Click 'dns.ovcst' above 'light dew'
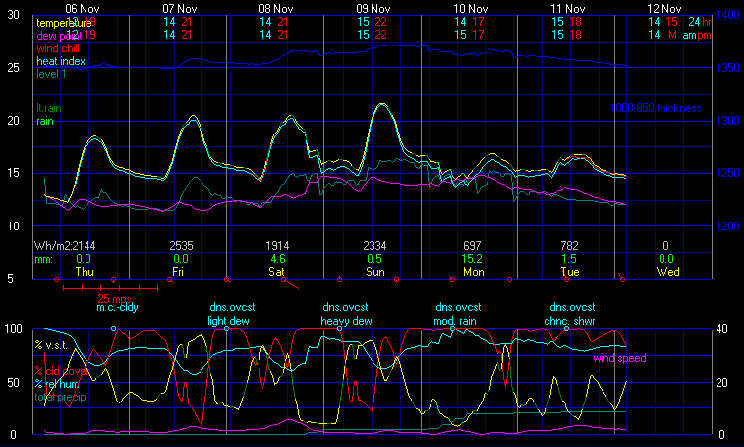744x447 pixels. (x=232, y=307)
